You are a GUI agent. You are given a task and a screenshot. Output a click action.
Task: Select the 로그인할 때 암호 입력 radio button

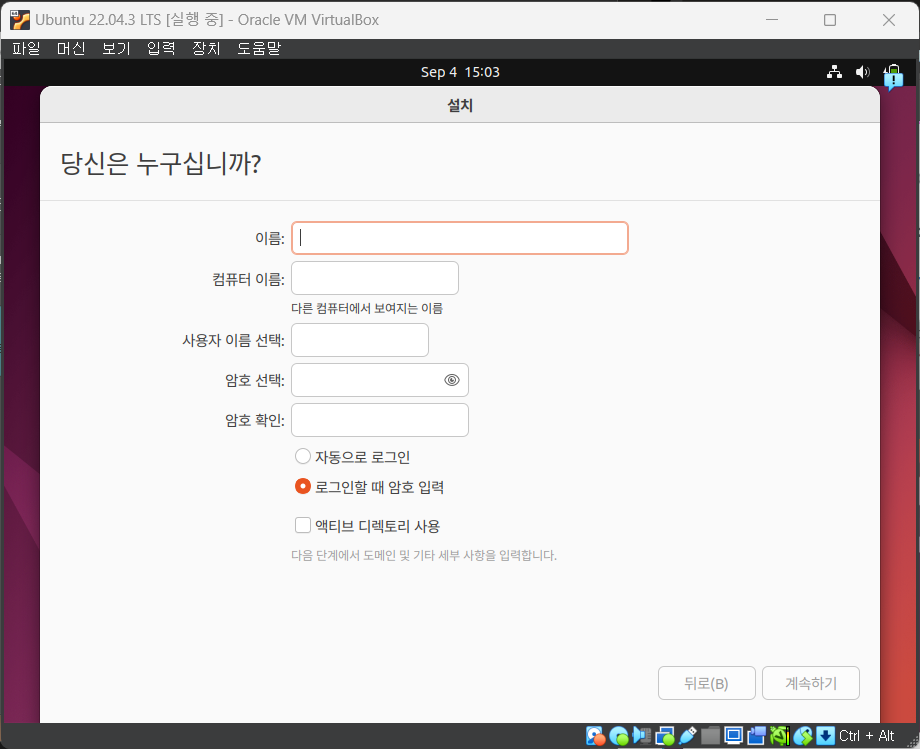pos(303,486)
